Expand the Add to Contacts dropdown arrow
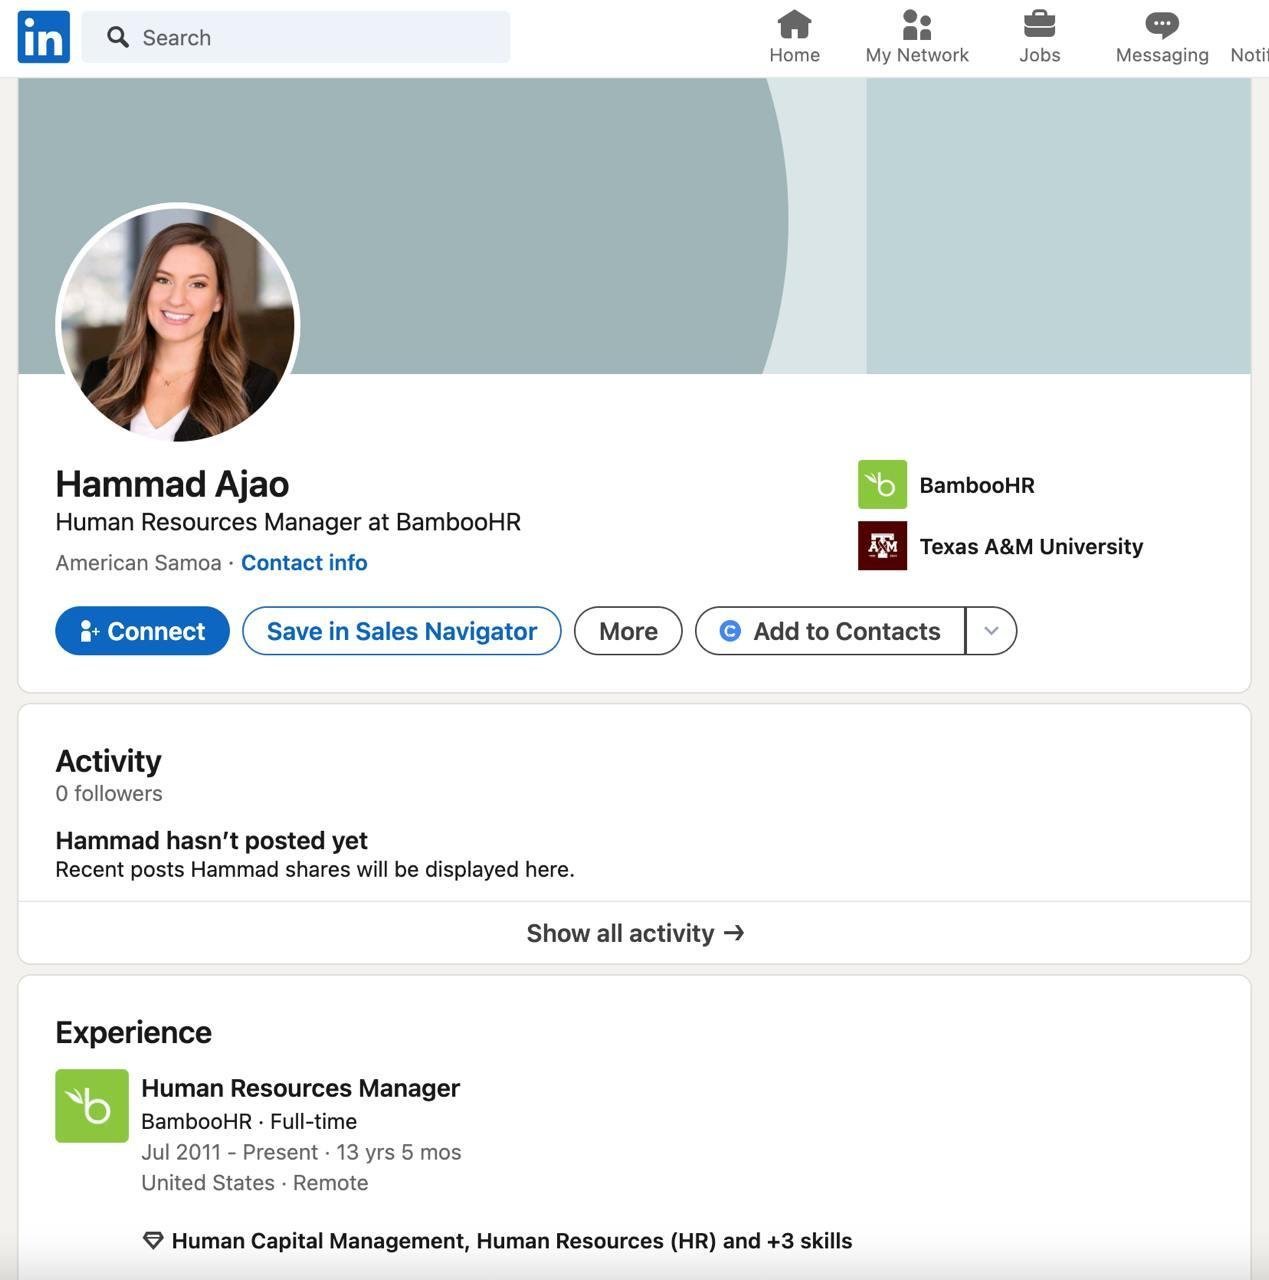Screen dimensions: 1269x1280 [991, 631]
